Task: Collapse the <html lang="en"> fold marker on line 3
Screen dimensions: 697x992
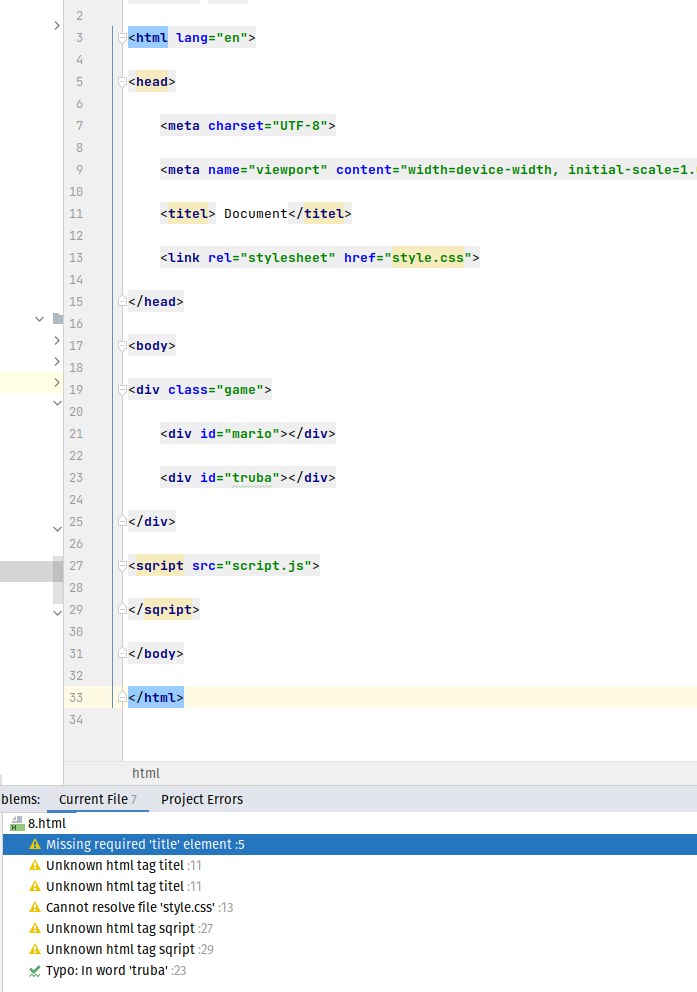Action: (122, 38)
